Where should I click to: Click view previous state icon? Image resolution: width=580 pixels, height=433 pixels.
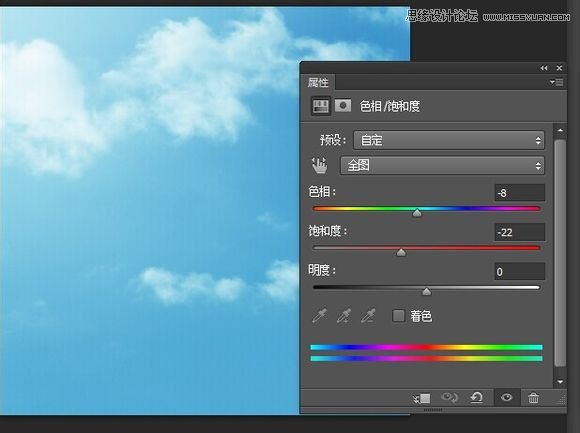click(x=449, y=398)
